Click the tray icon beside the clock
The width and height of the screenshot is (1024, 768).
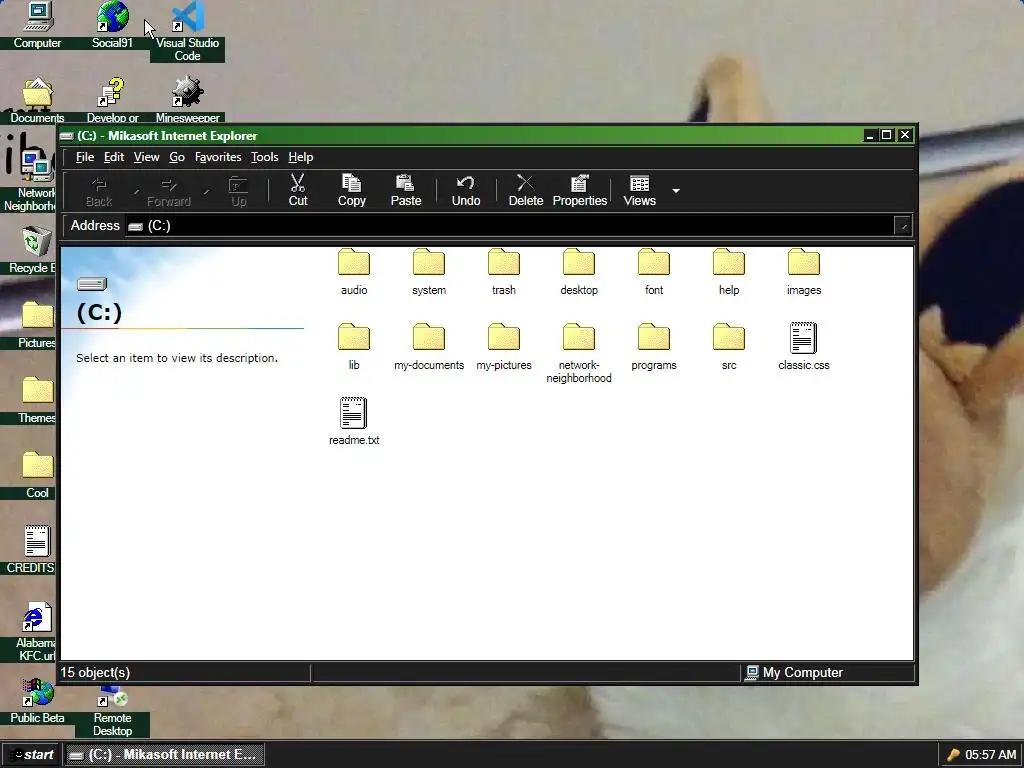coord(953,754)
